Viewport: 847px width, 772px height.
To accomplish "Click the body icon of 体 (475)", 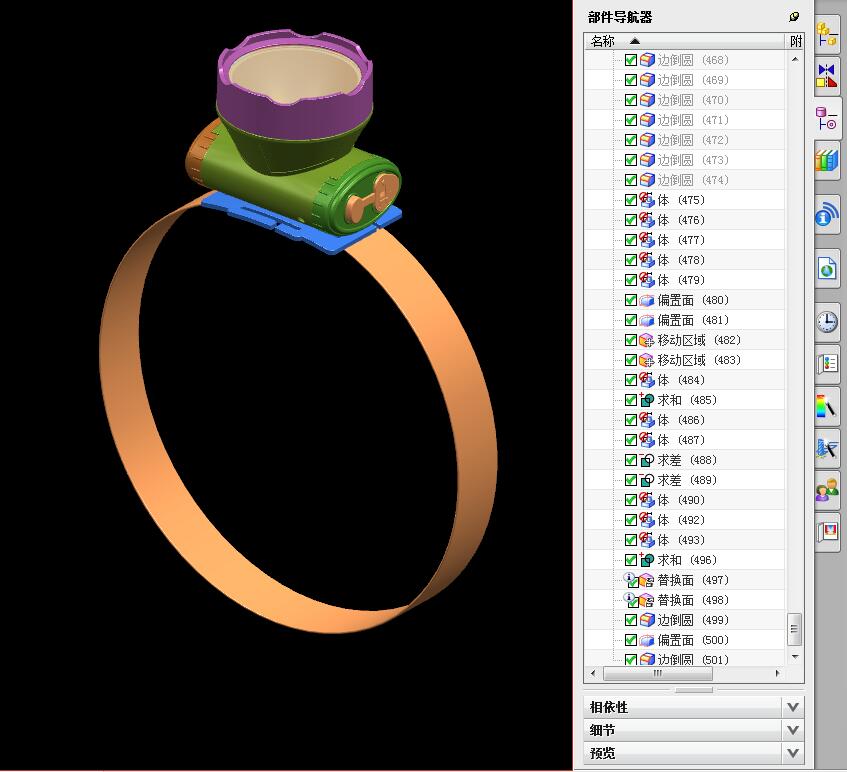I will click(x=647, y=200).
